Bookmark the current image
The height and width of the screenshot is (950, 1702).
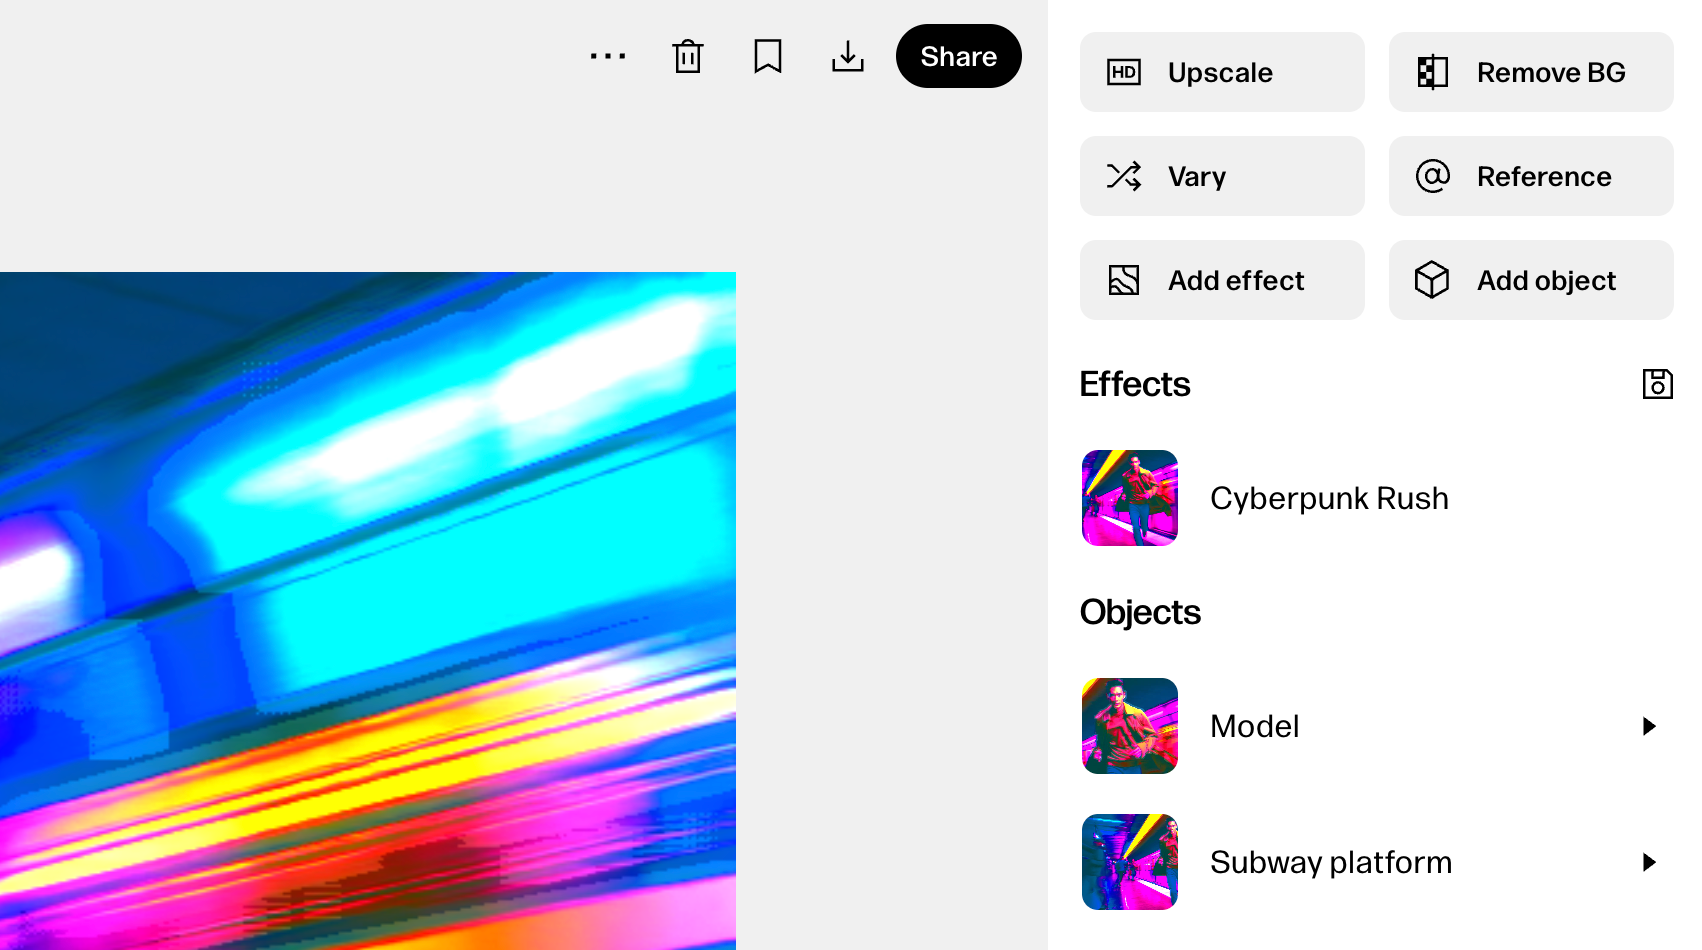pyautogui.click(x=767, y=56)
